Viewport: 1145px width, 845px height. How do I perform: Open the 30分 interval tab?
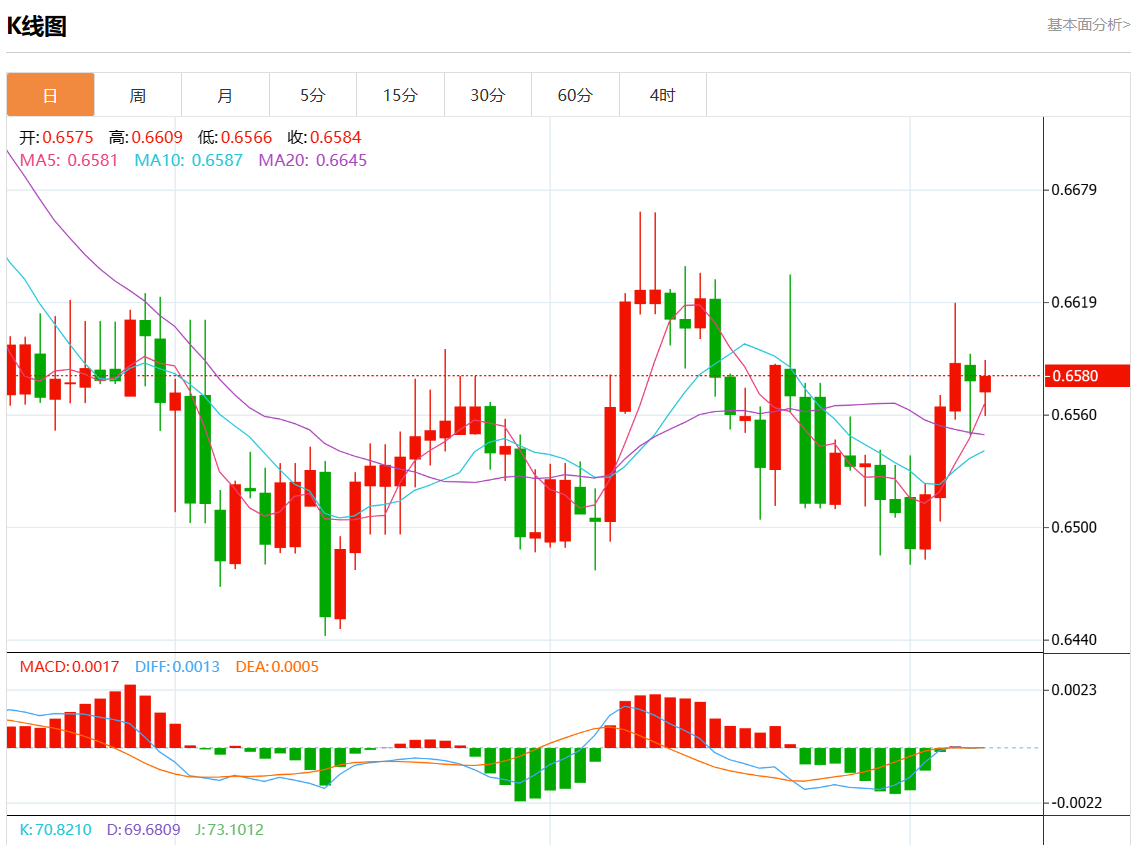pyautogui.click(x=488, y=95)
